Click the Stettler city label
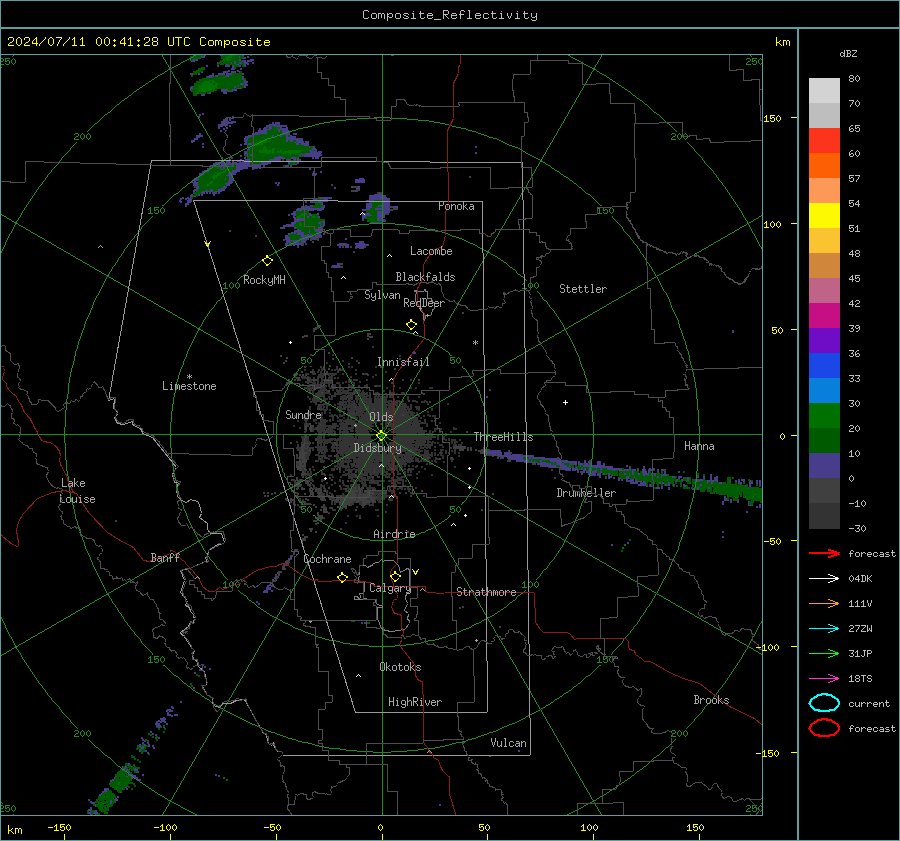This screenshot has width=900, height=841. tap(583, 289)
